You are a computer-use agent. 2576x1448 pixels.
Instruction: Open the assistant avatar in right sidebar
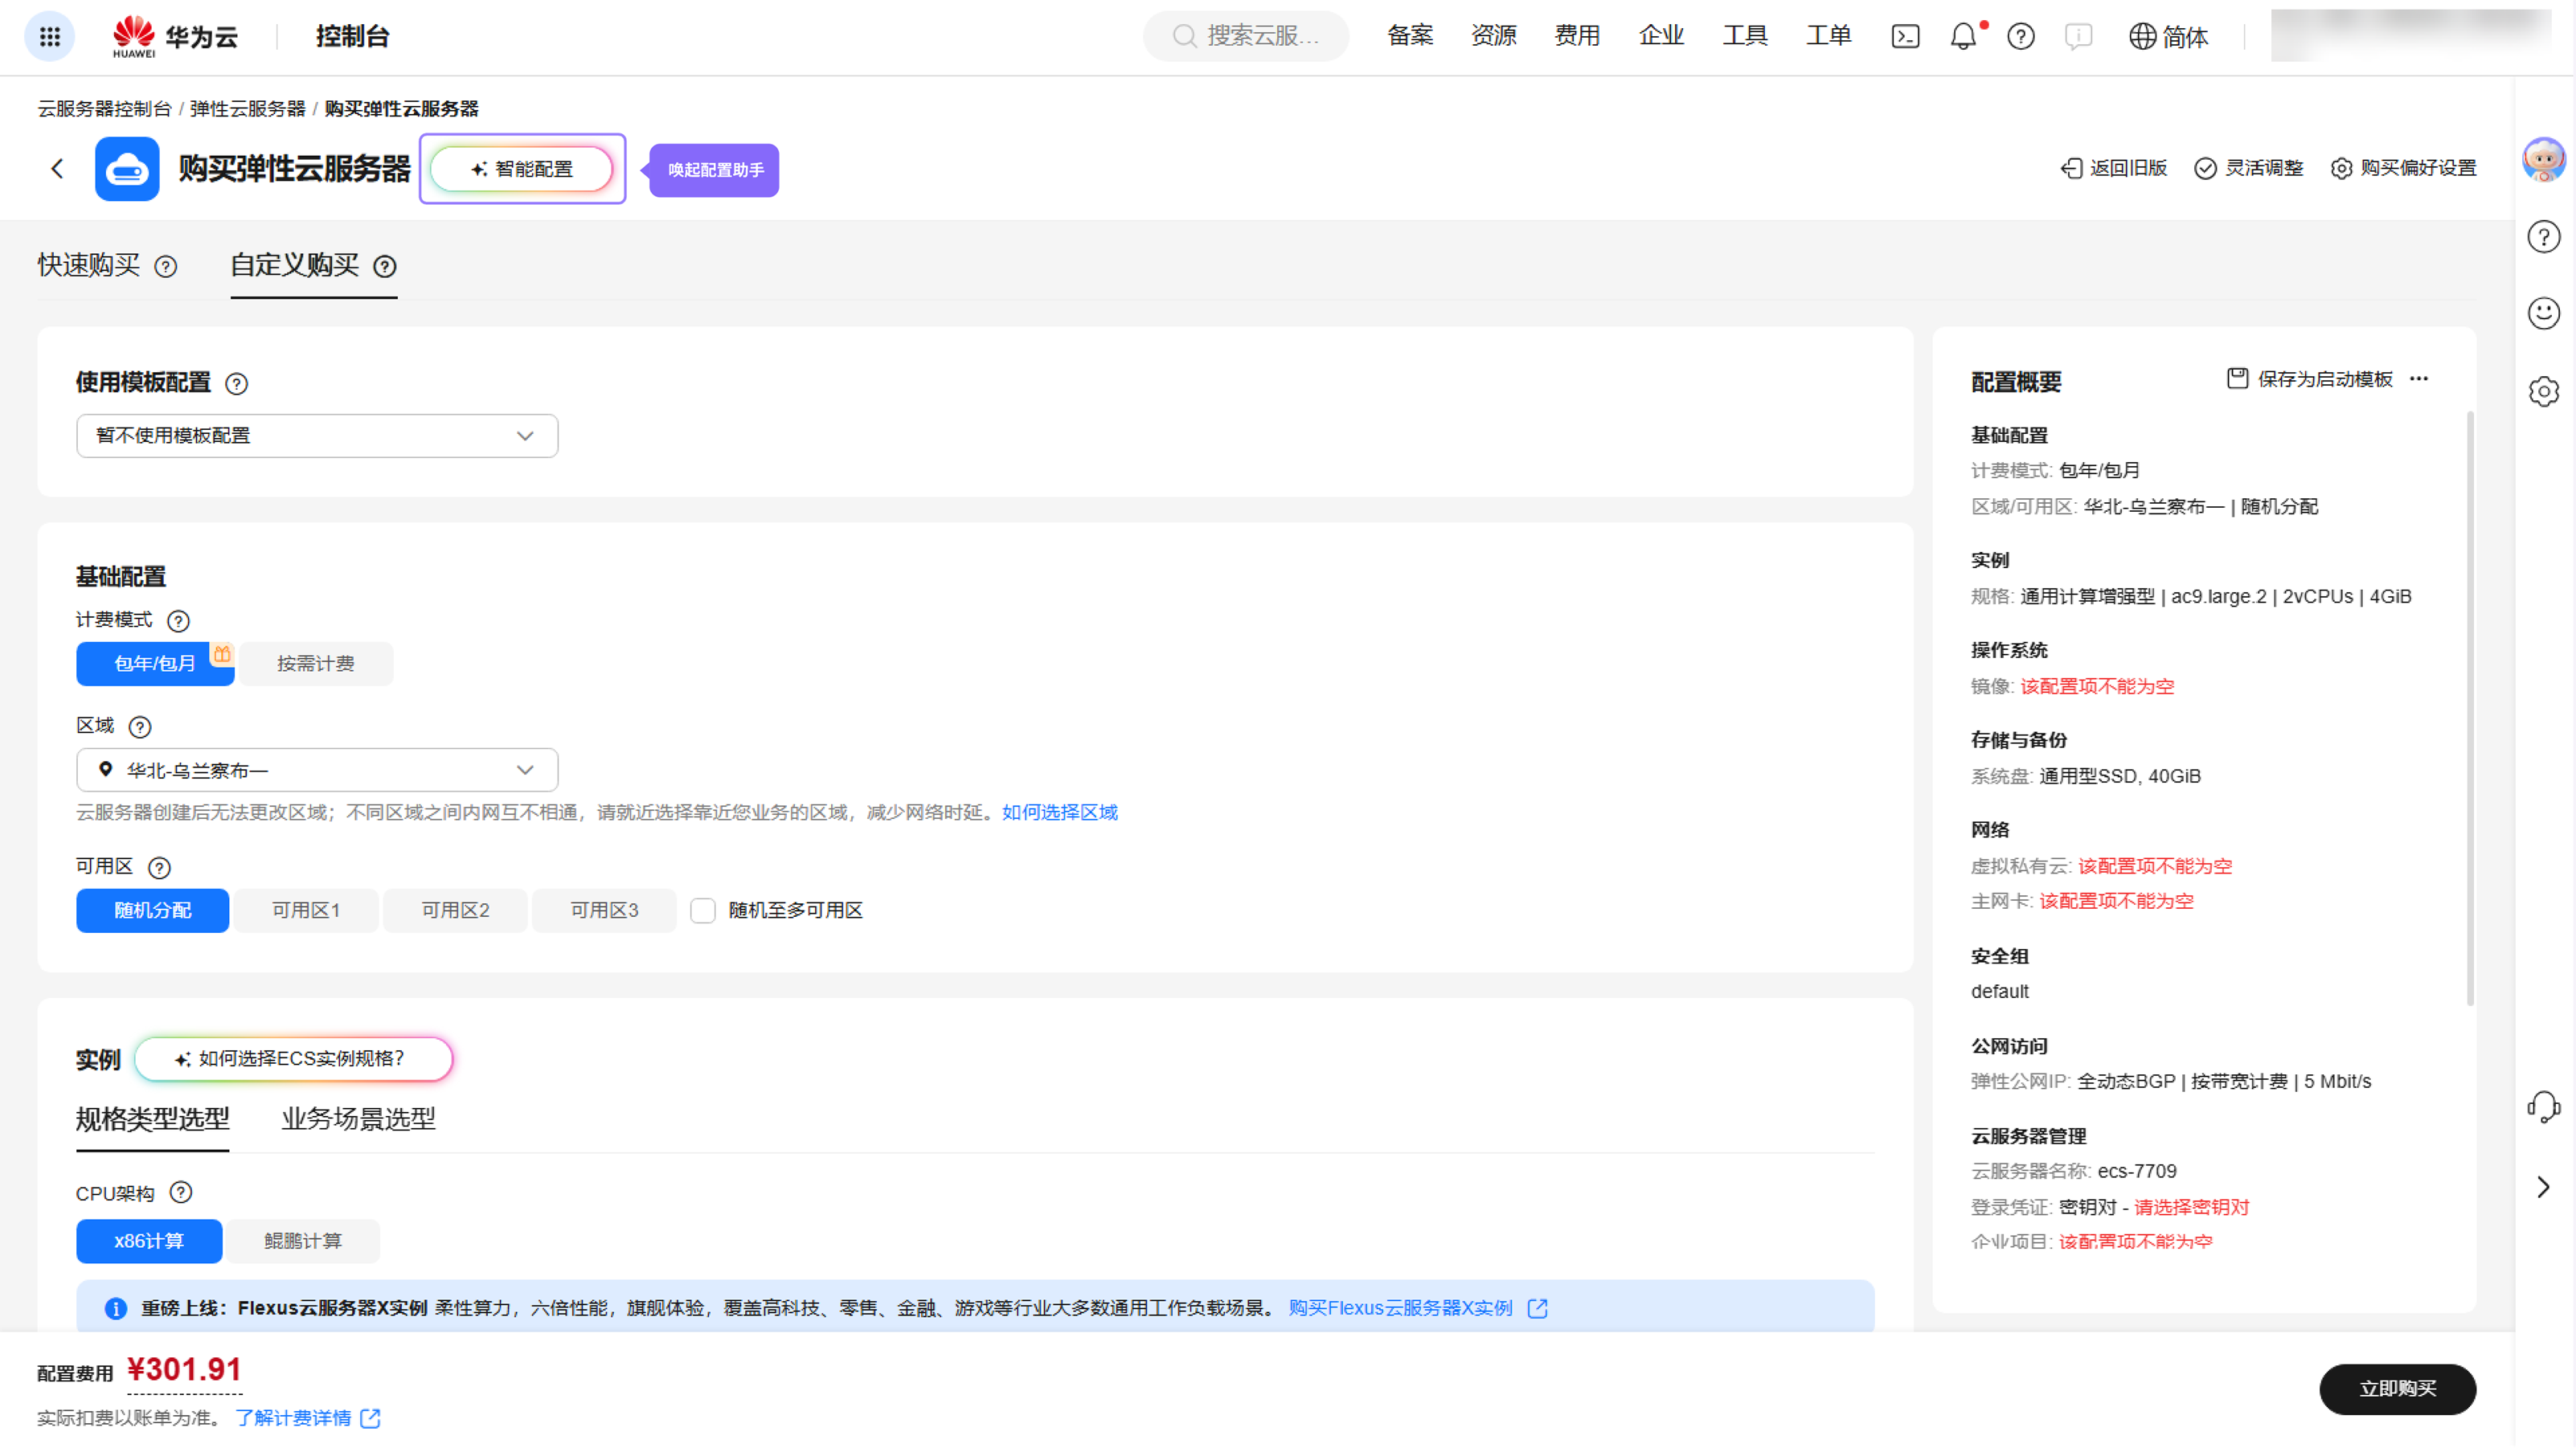tap(2543, 160)
